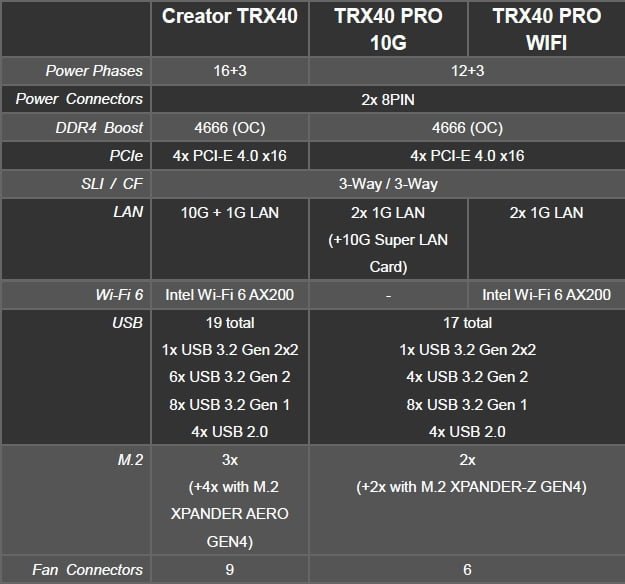Select the TRX40 PRO 10G column header

(387, 30)
